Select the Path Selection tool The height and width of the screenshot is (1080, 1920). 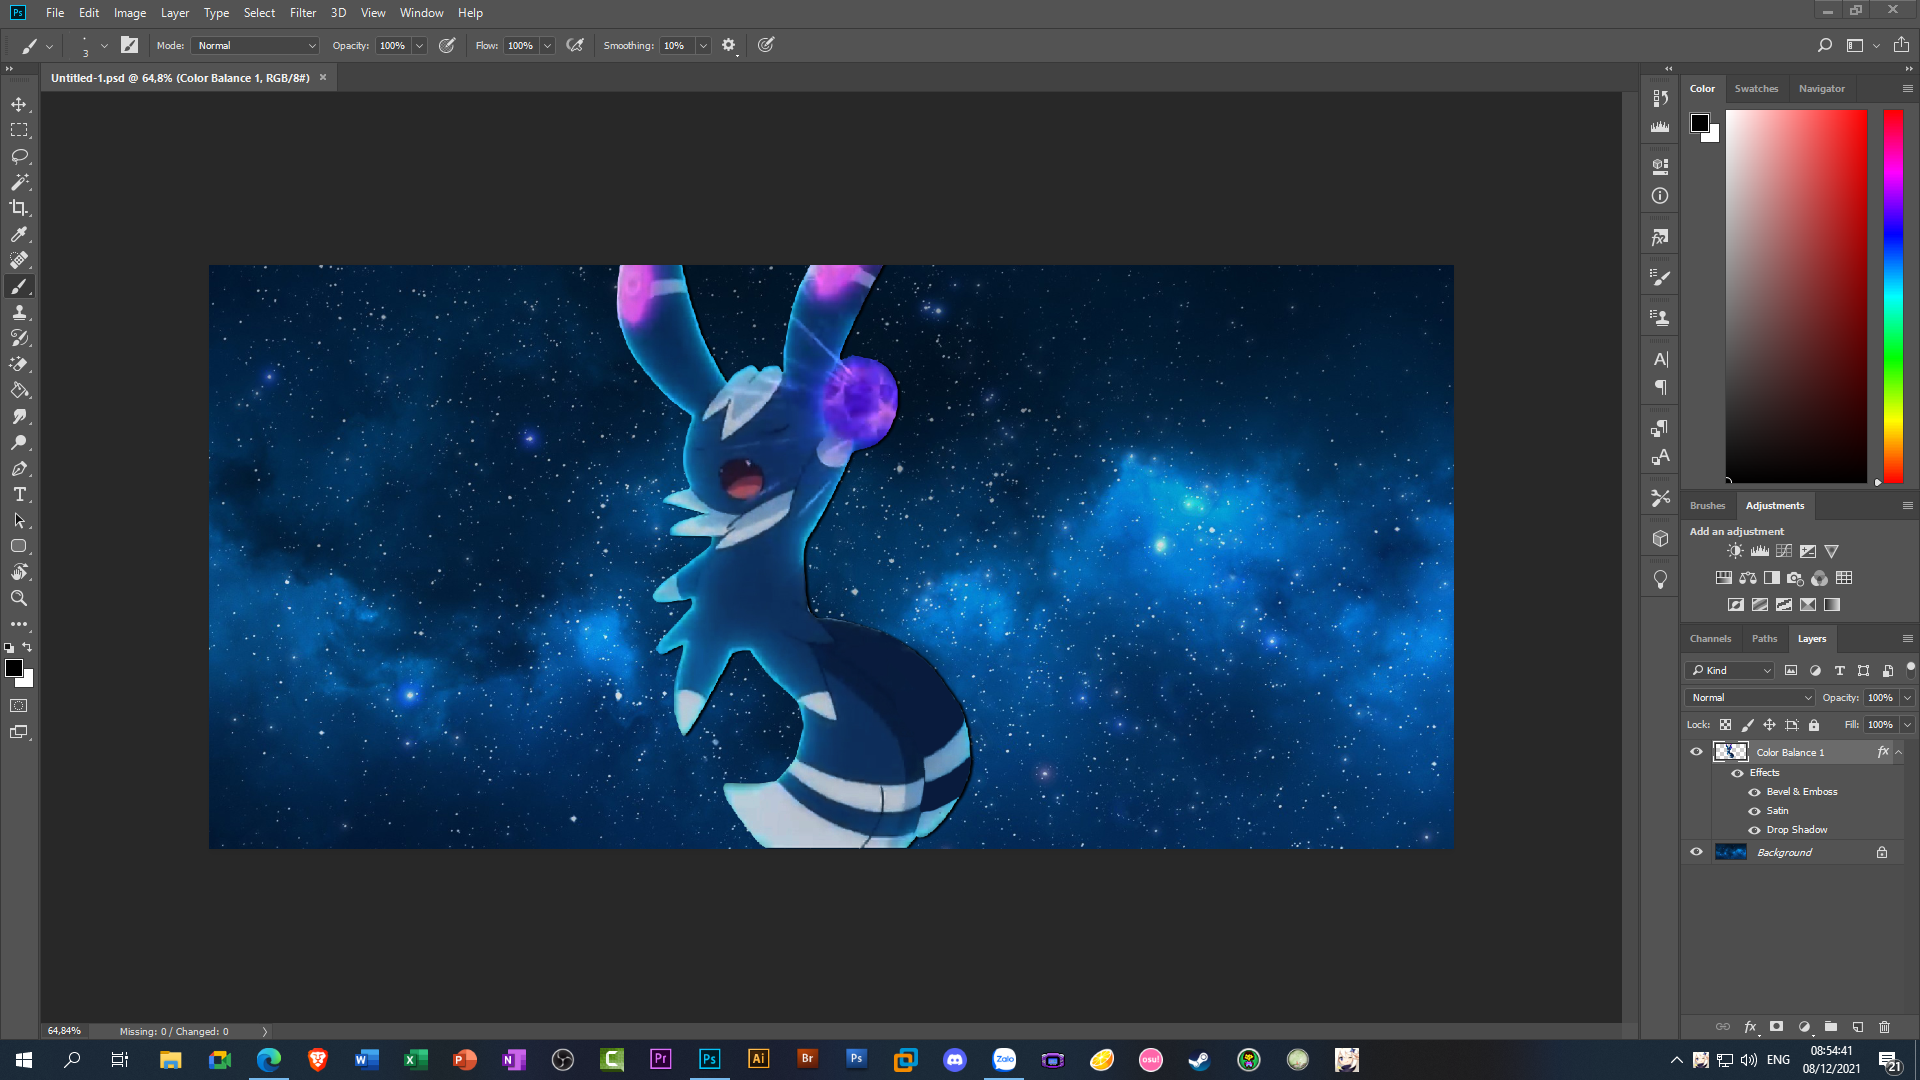pos(19,520)
